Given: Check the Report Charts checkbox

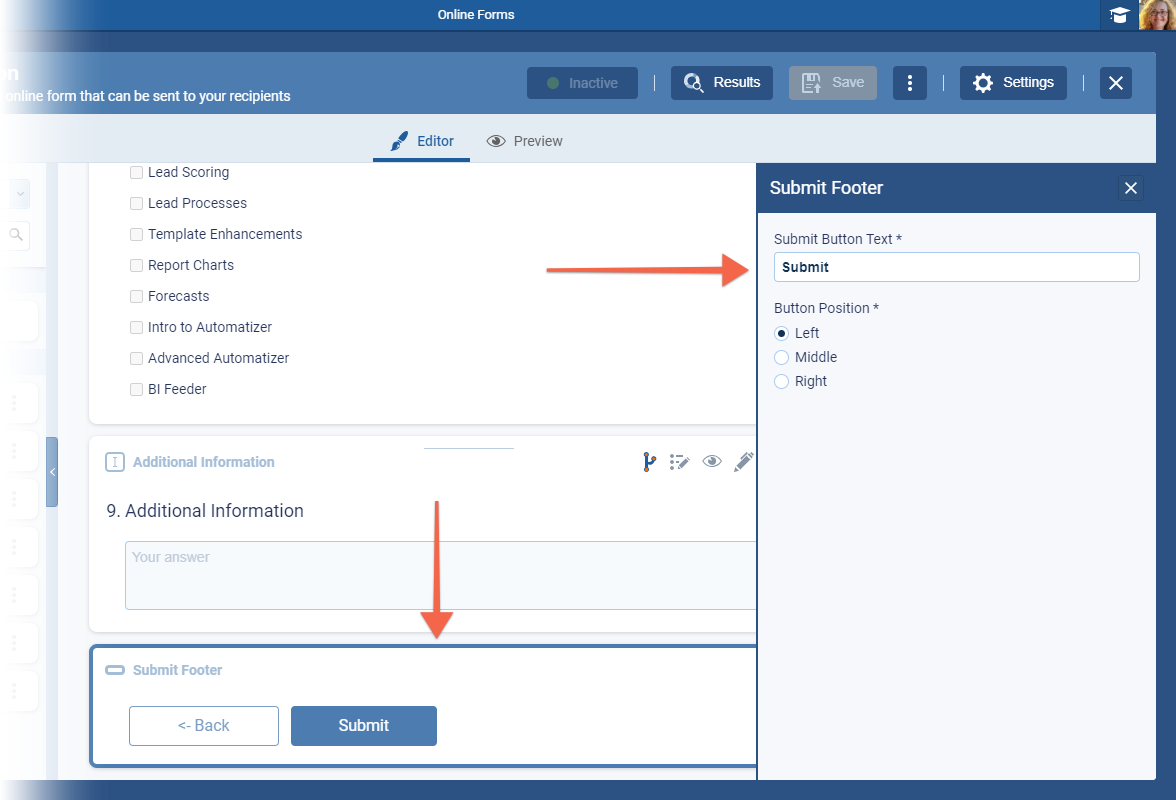Looking at the screenshot, I should click(x=137, y=266).
